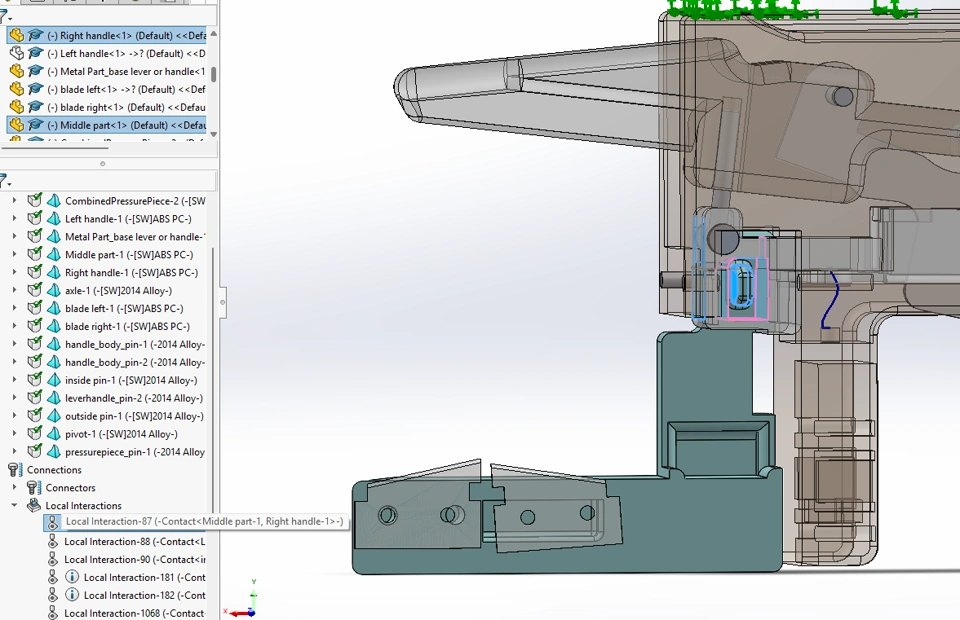The width and height of the screenshot is (960, 620).
Task: Select axle-1 (2014 Alloy) in the tree
Action: click(x=118, y=291)
